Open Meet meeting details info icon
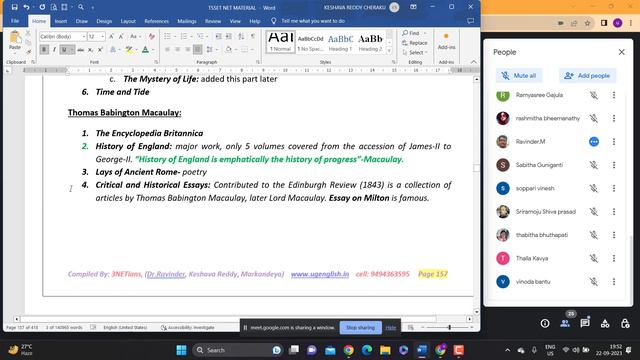640x360 pixels. tap(545, 323)
